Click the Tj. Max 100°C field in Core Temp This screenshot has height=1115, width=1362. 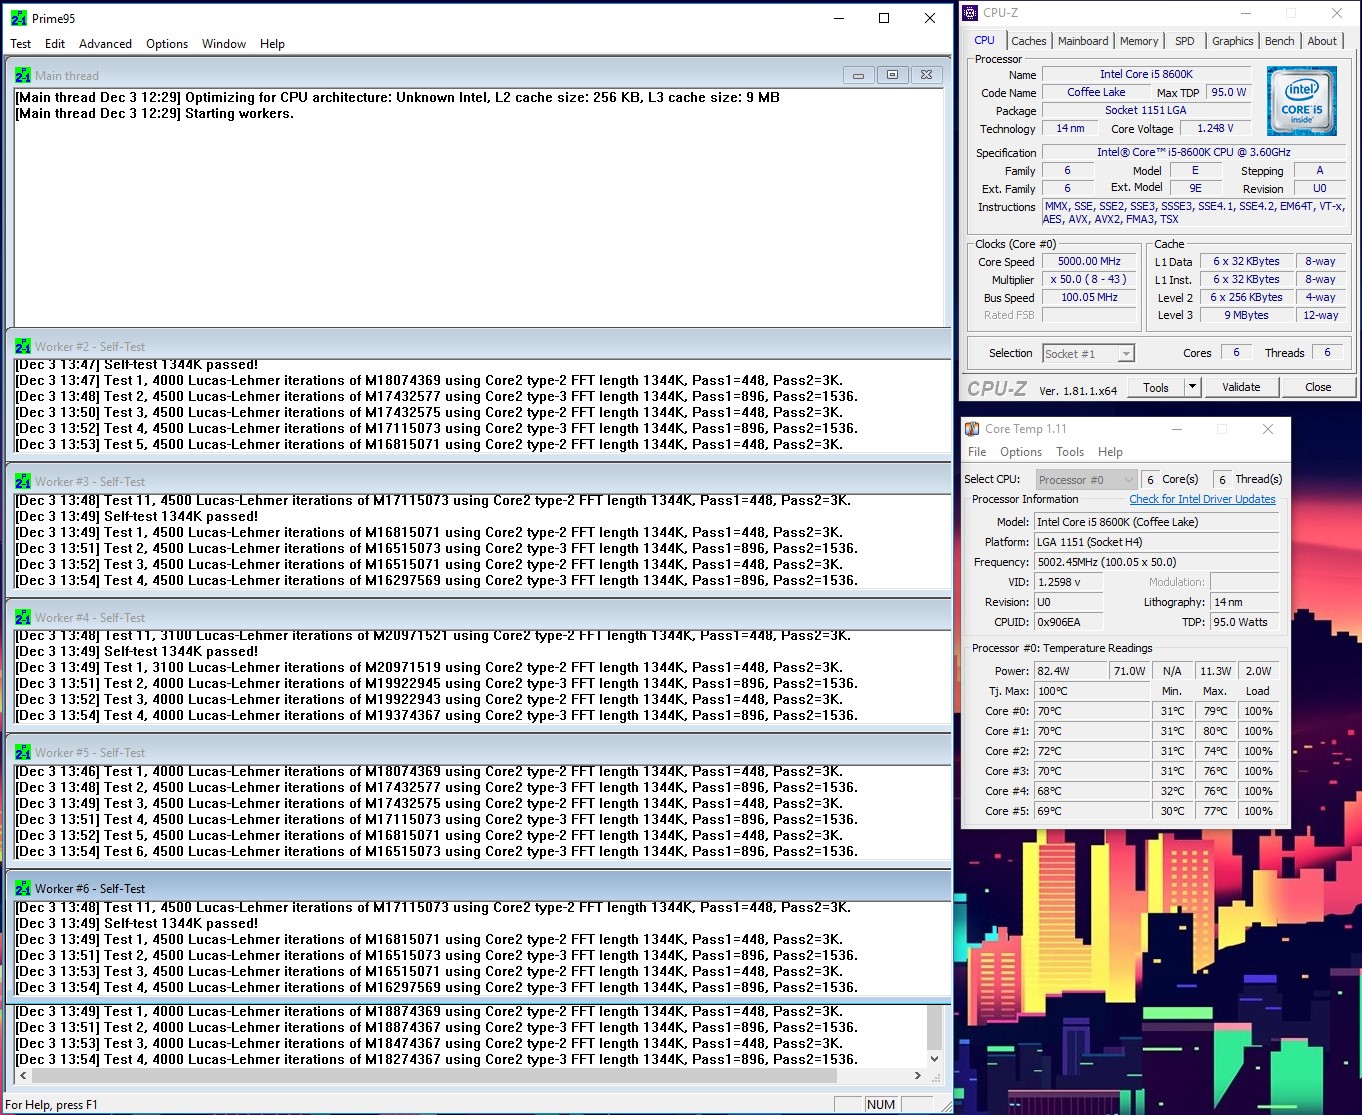1090,691
